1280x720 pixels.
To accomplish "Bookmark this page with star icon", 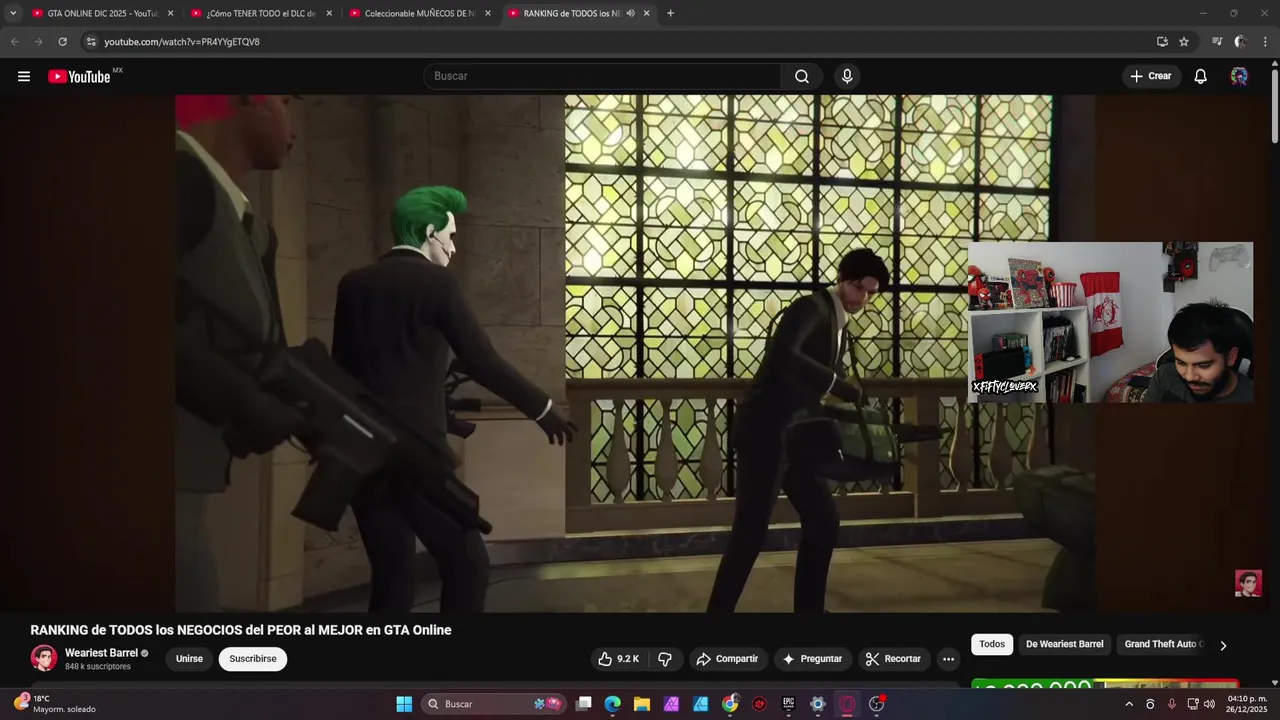I will click(1184, 42).
